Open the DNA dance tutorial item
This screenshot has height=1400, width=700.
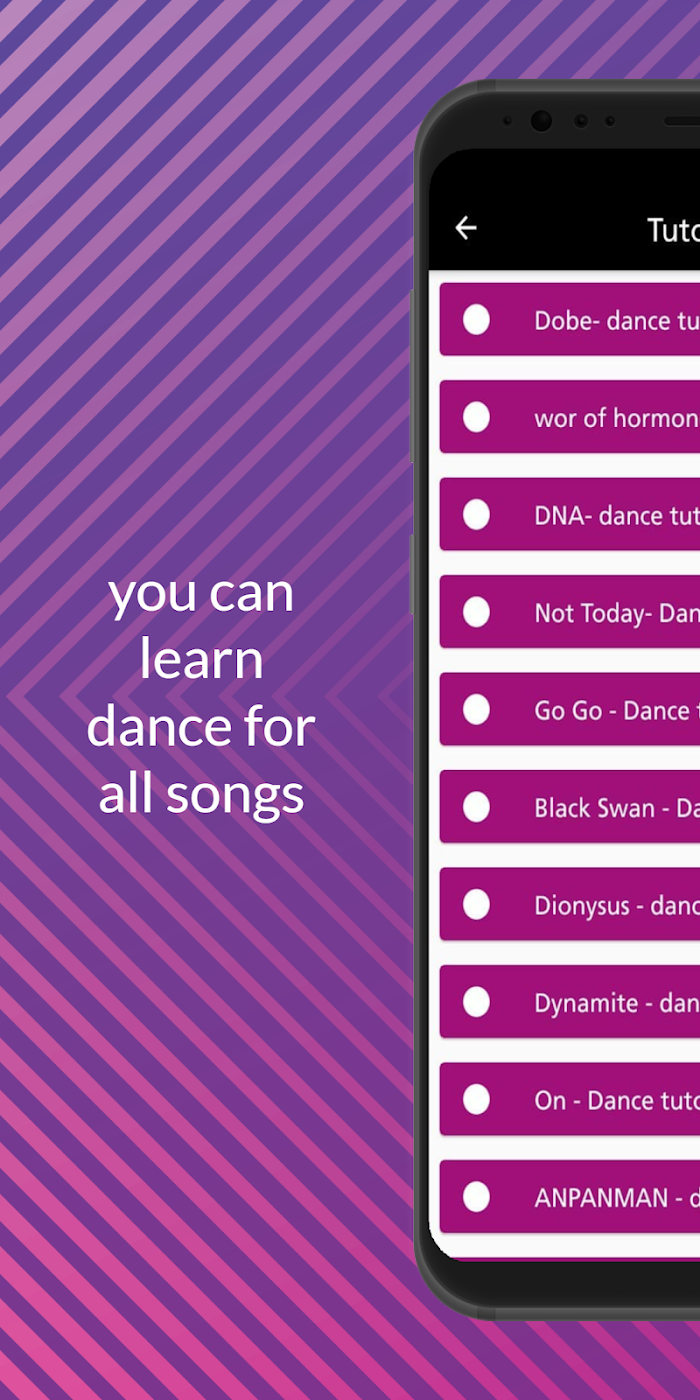pos(570,515)
